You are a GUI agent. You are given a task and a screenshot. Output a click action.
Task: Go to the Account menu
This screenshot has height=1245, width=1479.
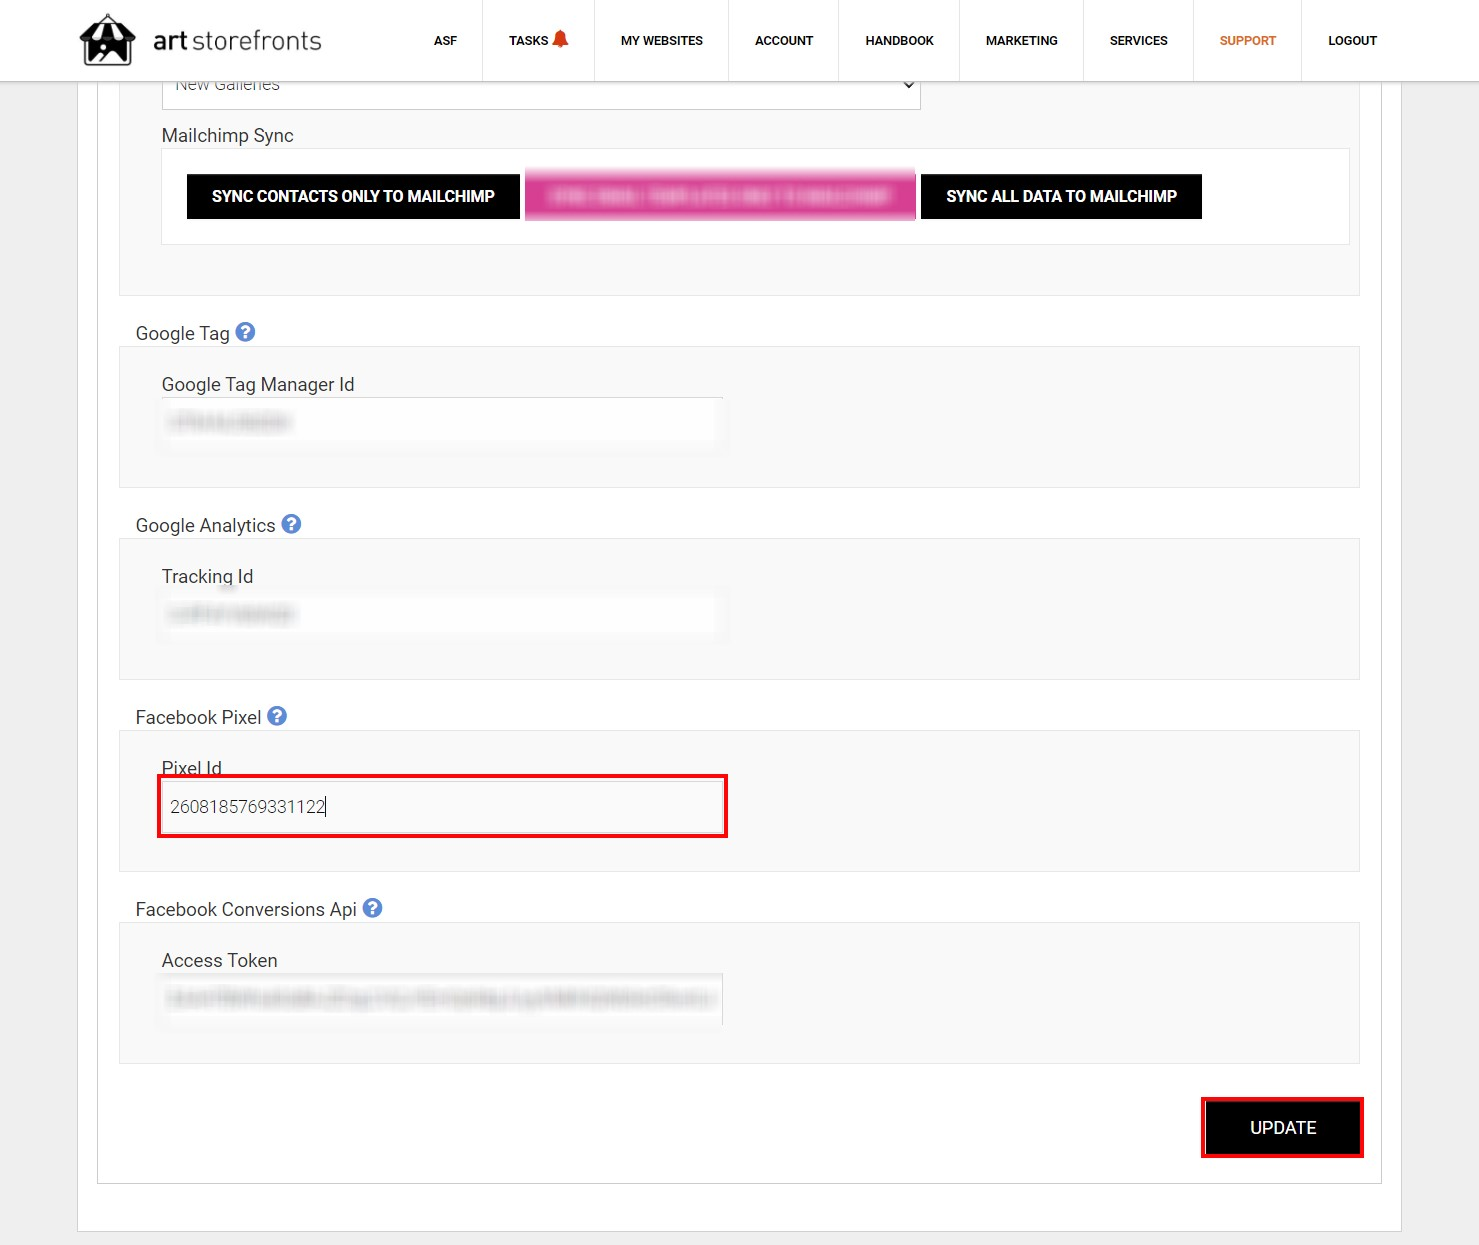click(784, 41)
